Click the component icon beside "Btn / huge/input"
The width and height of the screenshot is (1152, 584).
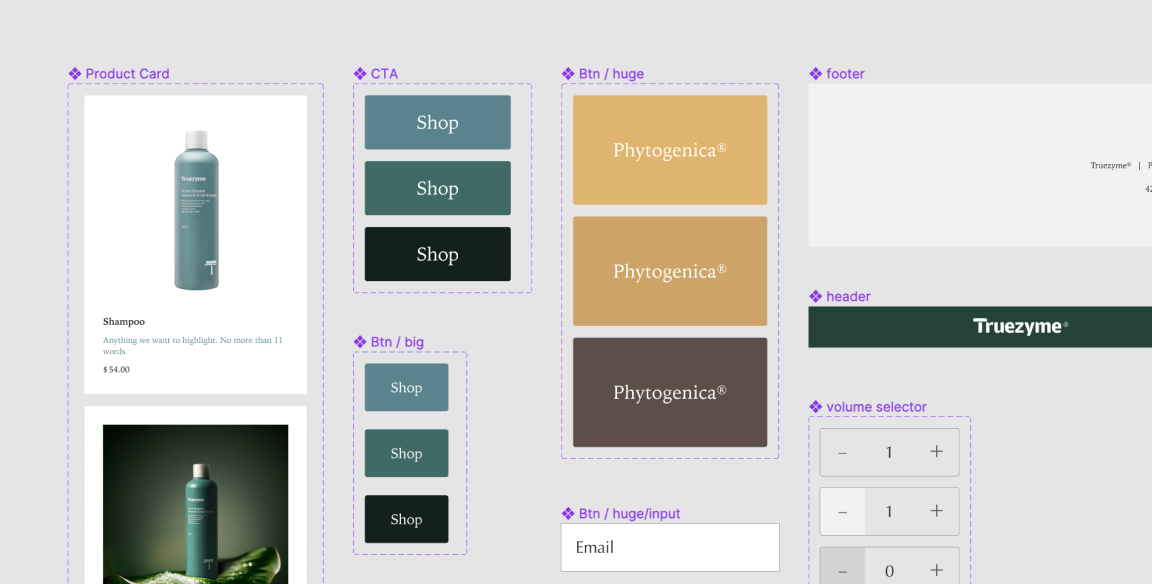[x=568, y=513]
